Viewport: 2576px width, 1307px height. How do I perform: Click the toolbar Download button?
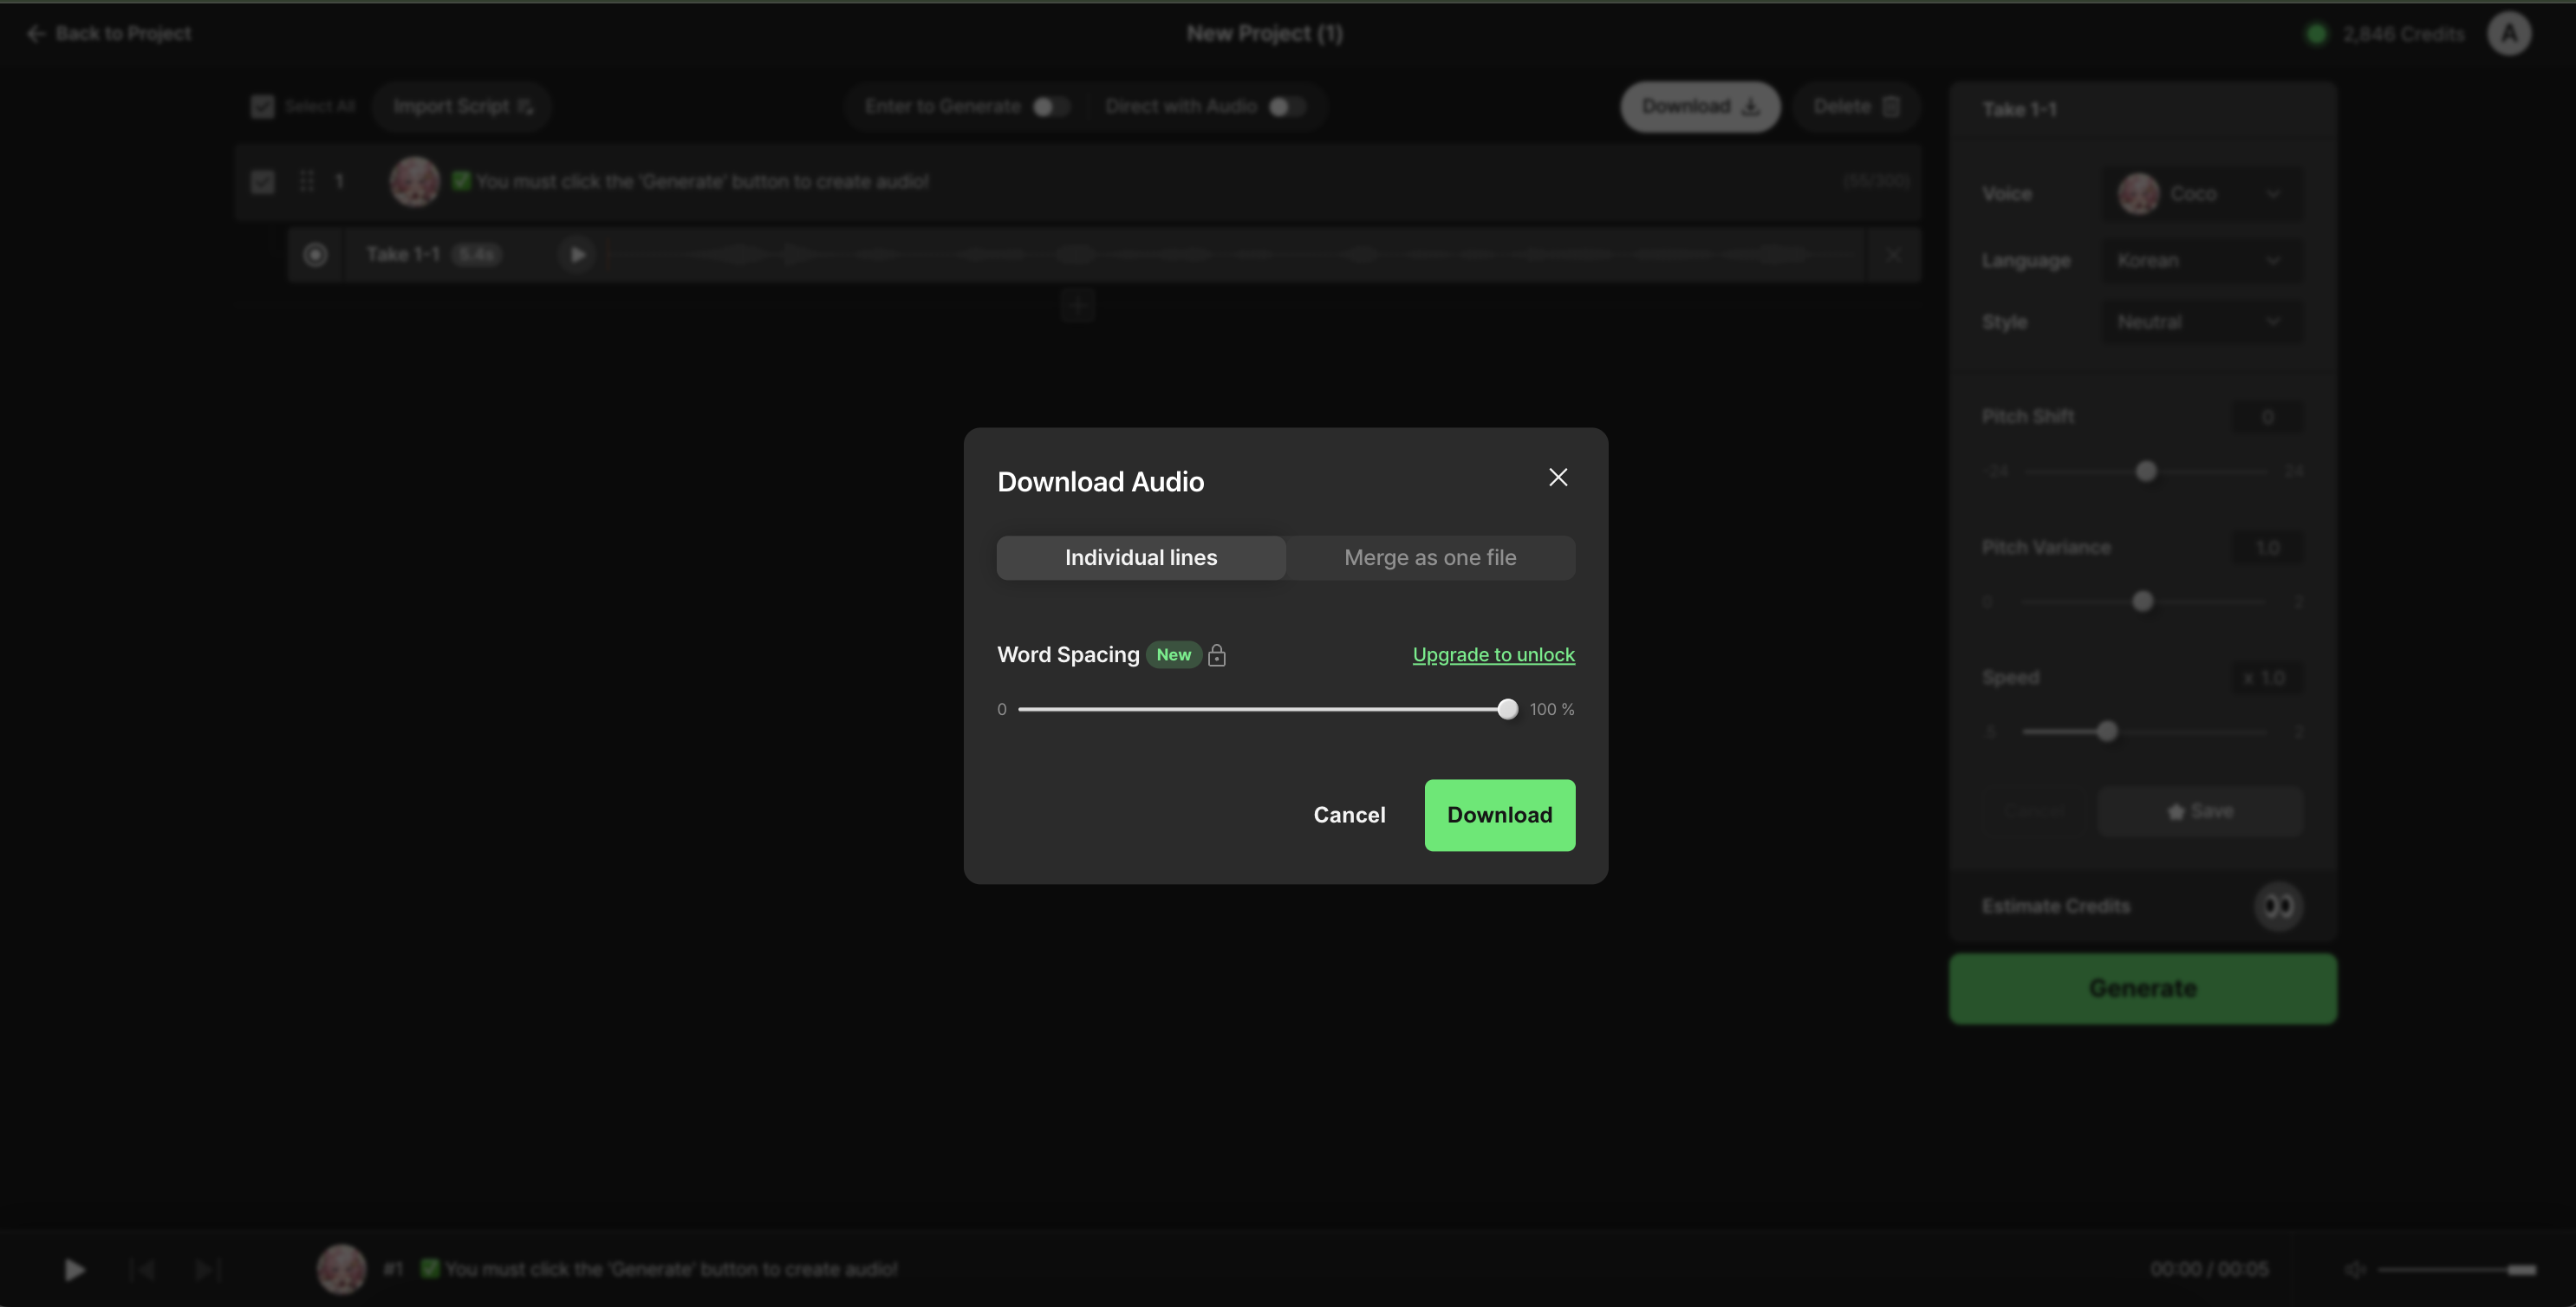click(x=1700, y=106)
